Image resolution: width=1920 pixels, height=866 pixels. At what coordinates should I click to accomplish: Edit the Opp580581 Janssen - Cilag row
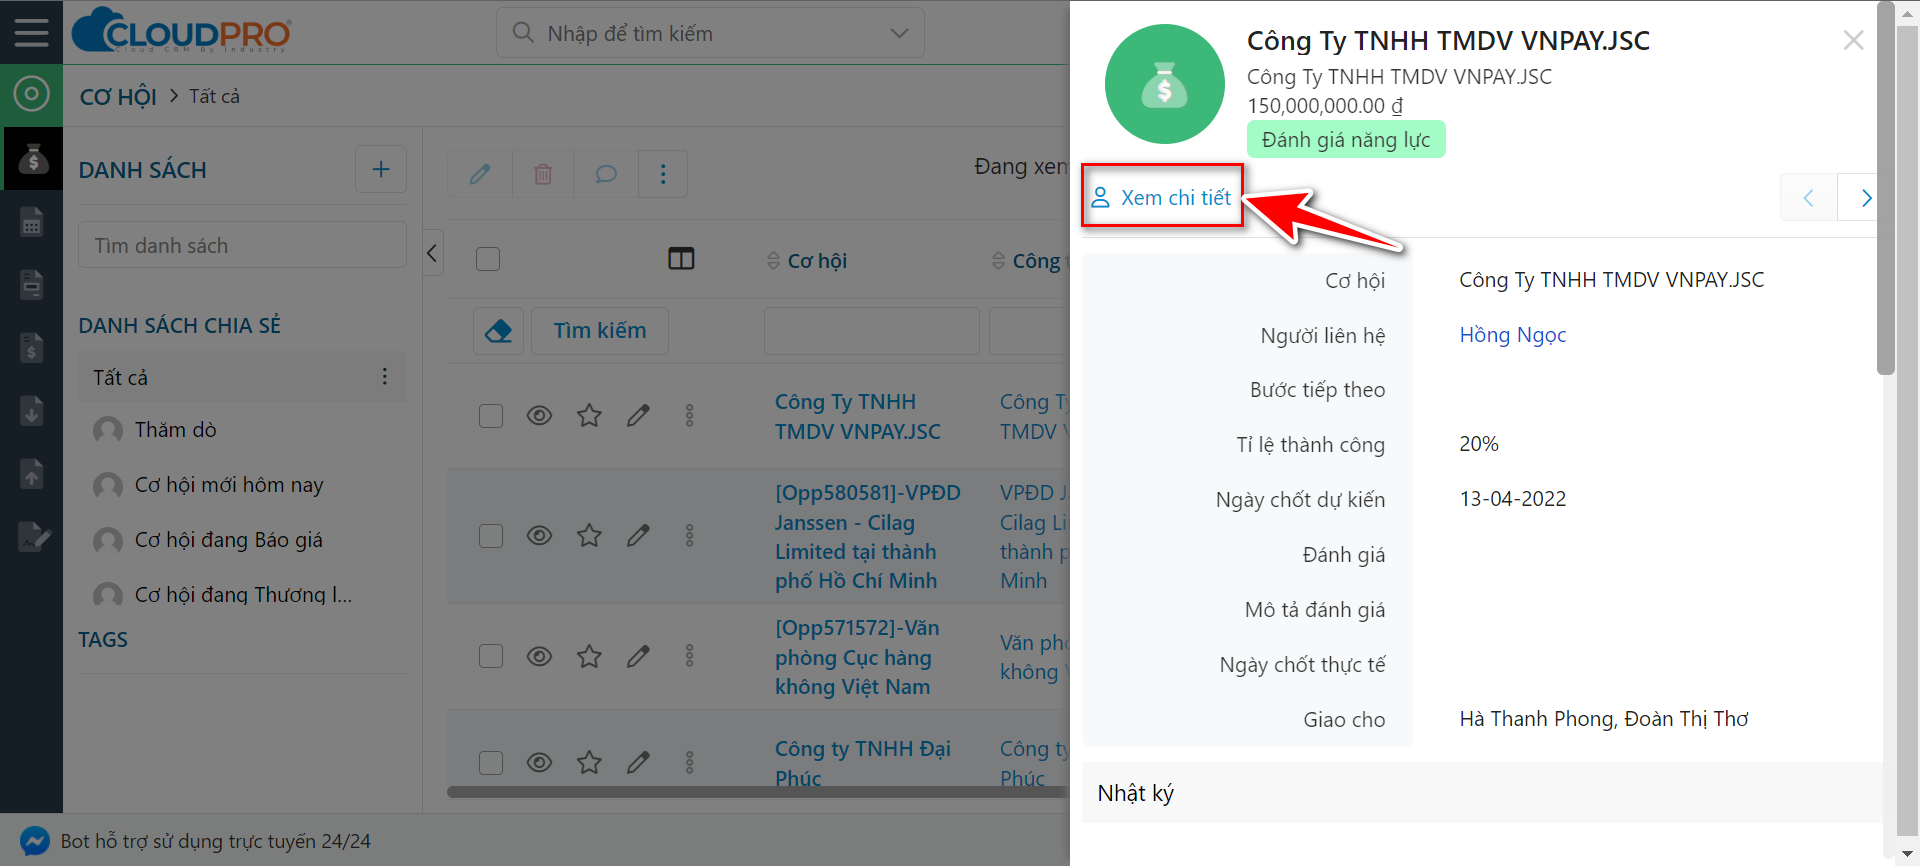[638, 535]
